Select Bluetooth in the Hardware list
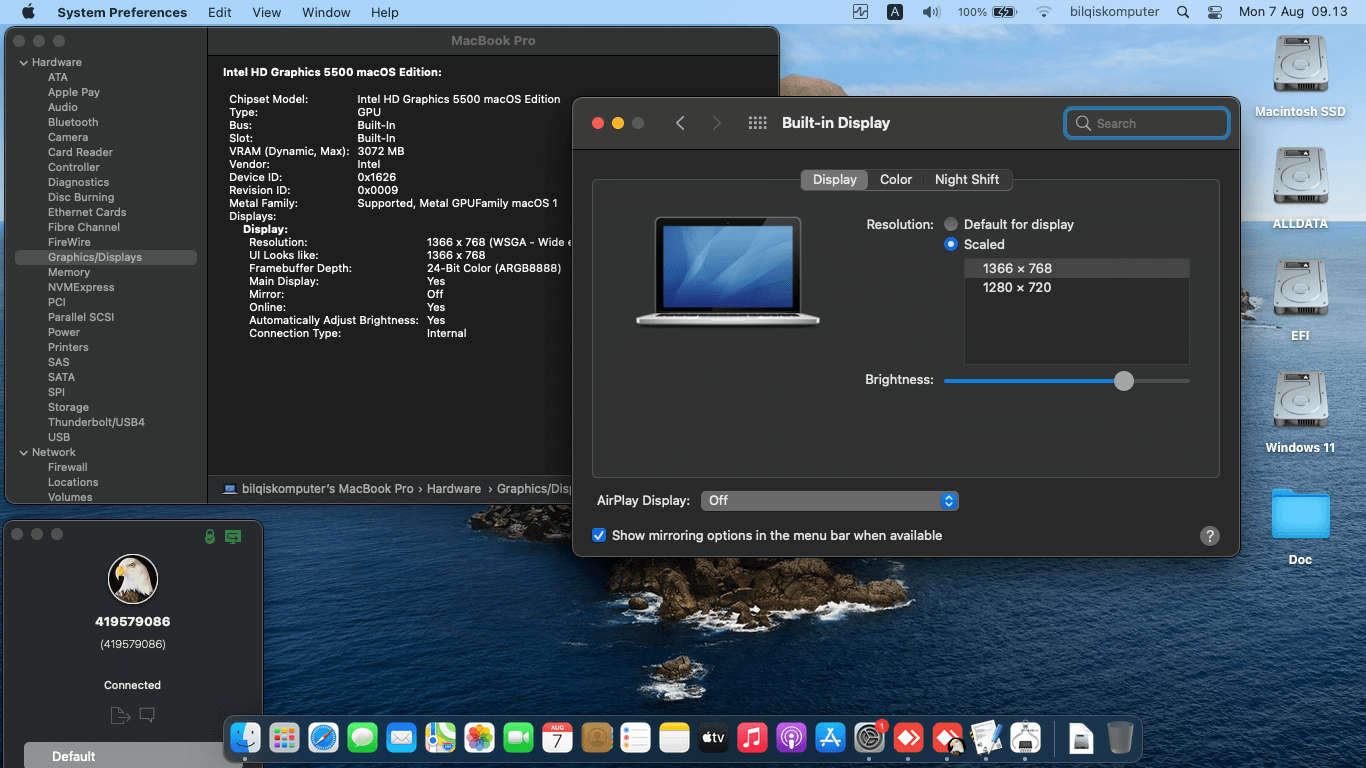This screenshot has height=768, width=1366. click(x=73, y=122)
